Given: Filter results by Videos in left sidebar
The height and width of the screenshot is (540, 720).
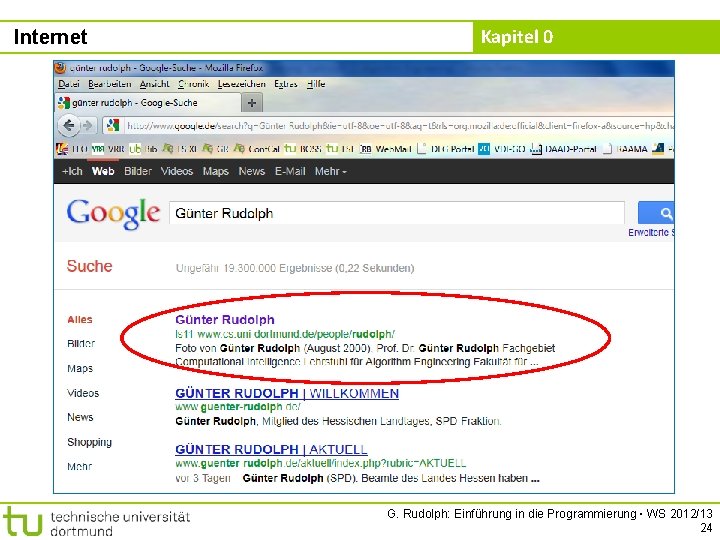Looking at the screenshot, I should [x=83, y=393].
